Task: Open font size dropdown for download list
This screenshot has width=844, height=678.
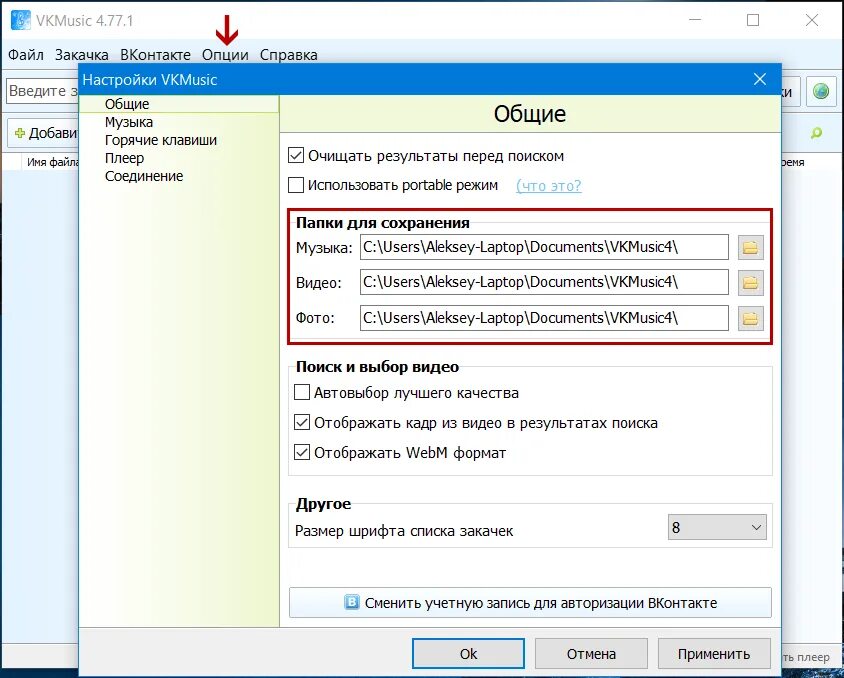Action: tap(716, 528)
